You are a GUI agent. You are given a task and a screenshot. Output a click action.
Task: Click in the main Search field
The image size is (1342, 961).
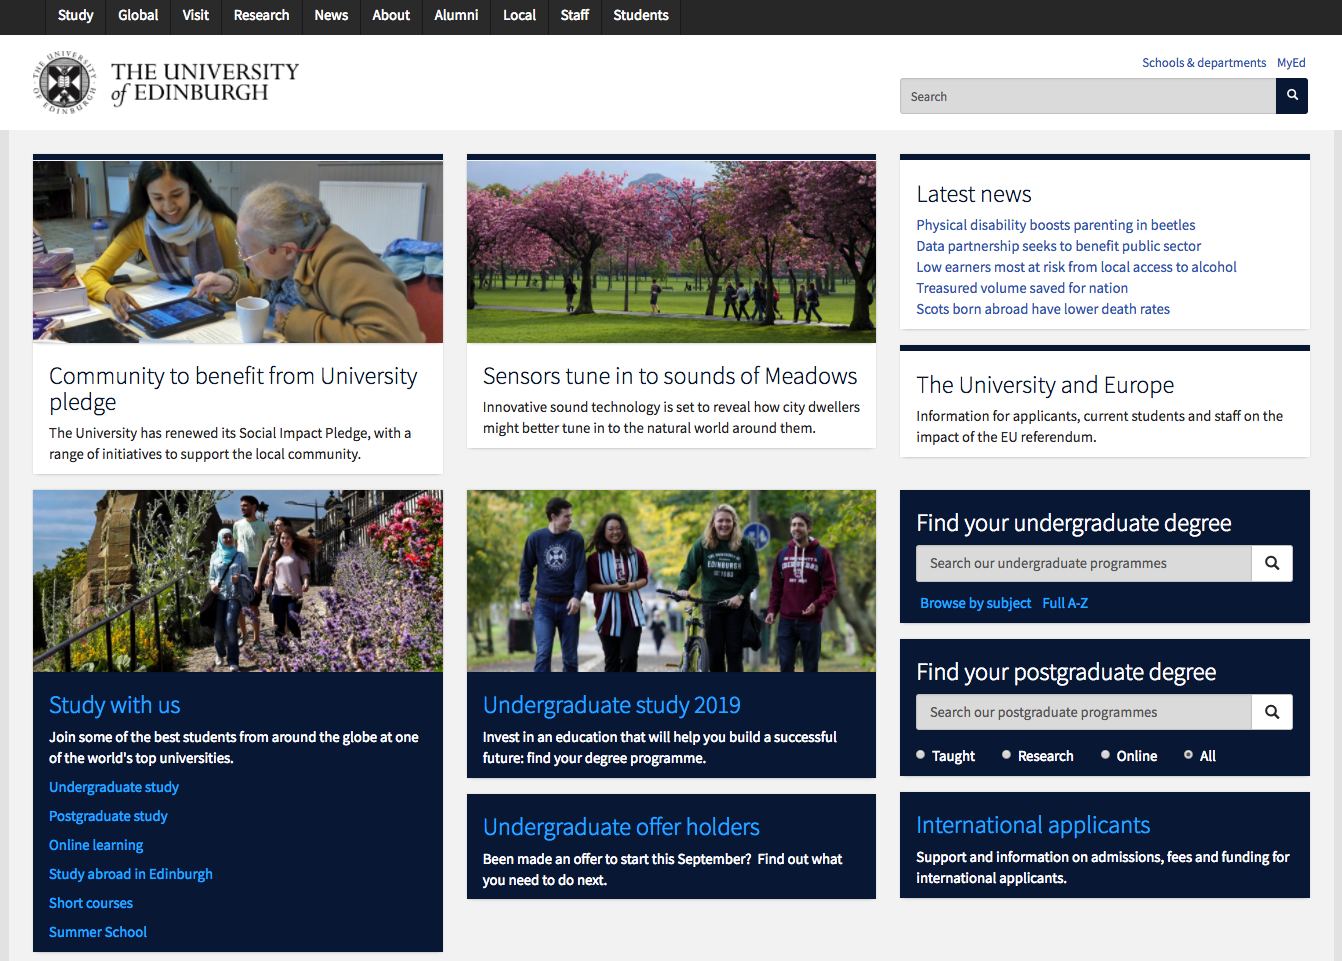pos(1088,96)
